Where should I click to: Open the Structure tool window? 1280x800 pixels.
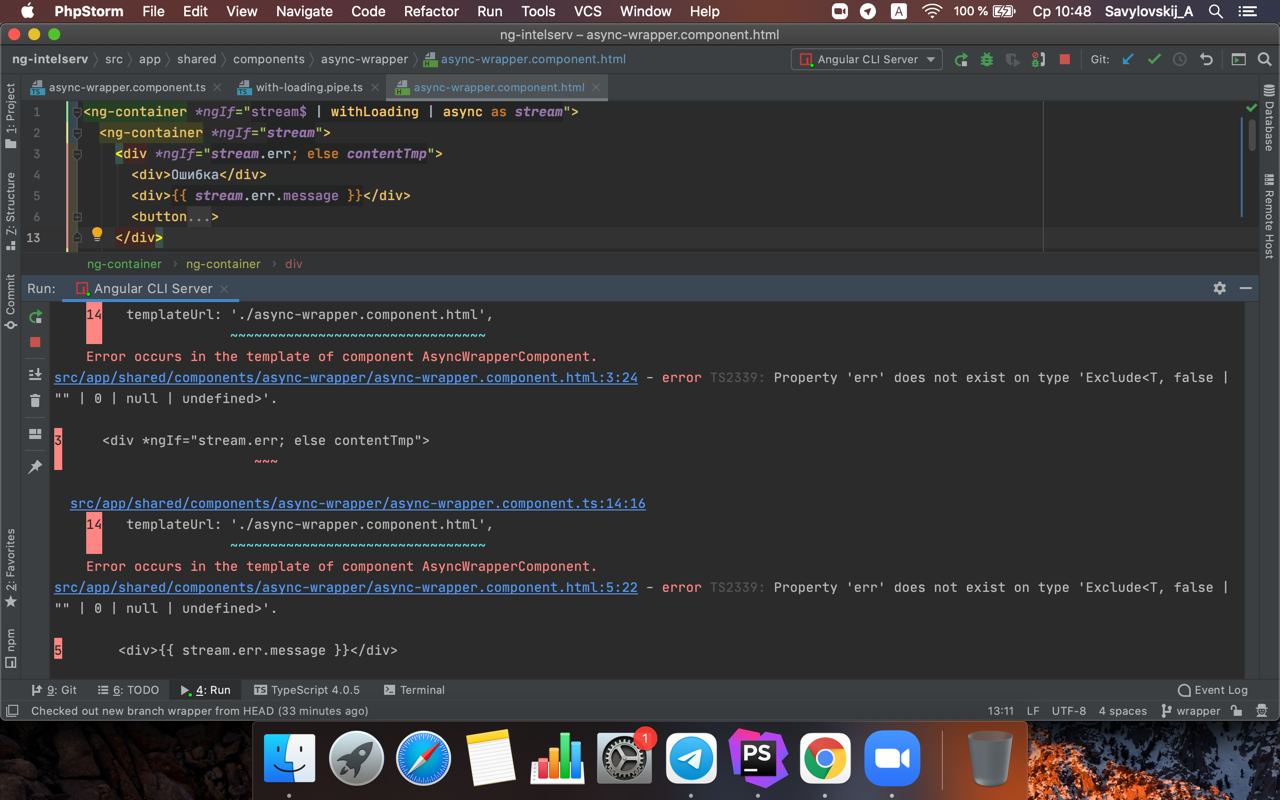(x=11, y=210)
